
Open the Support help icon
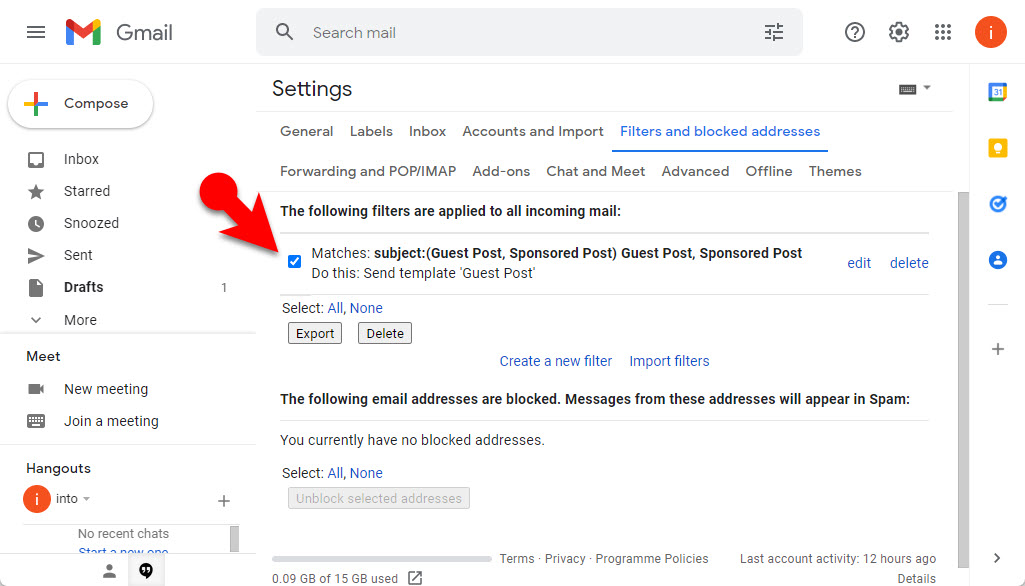[854, 32]
